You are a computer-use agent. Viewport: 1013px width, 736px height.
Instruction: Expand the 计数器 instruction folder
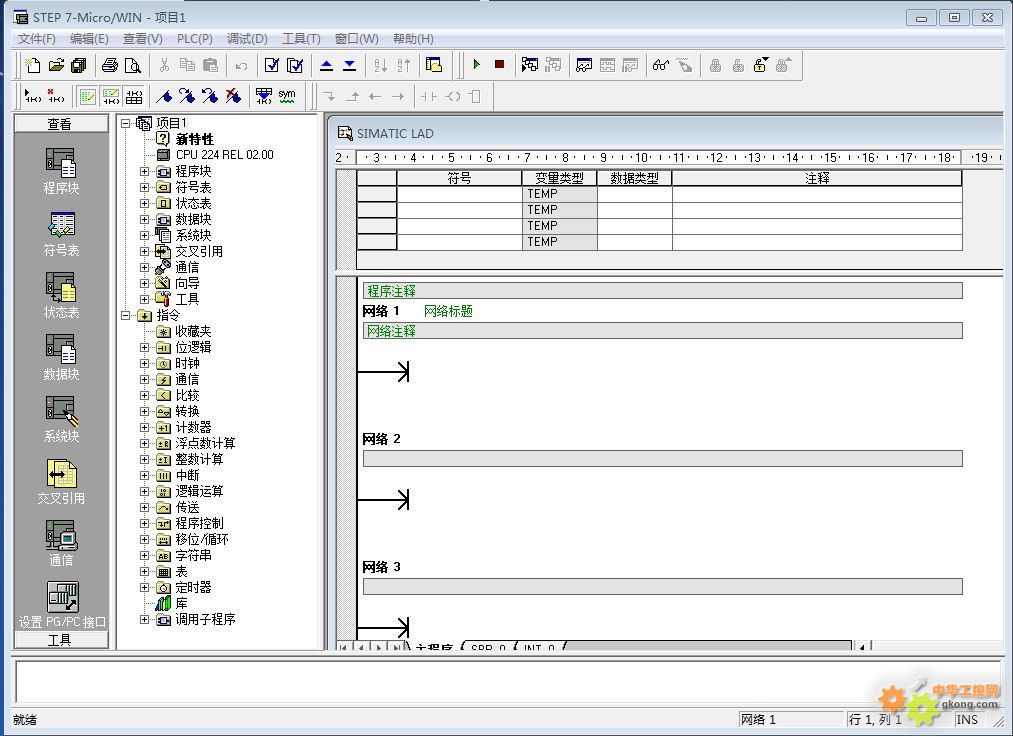tap(145, 427)
